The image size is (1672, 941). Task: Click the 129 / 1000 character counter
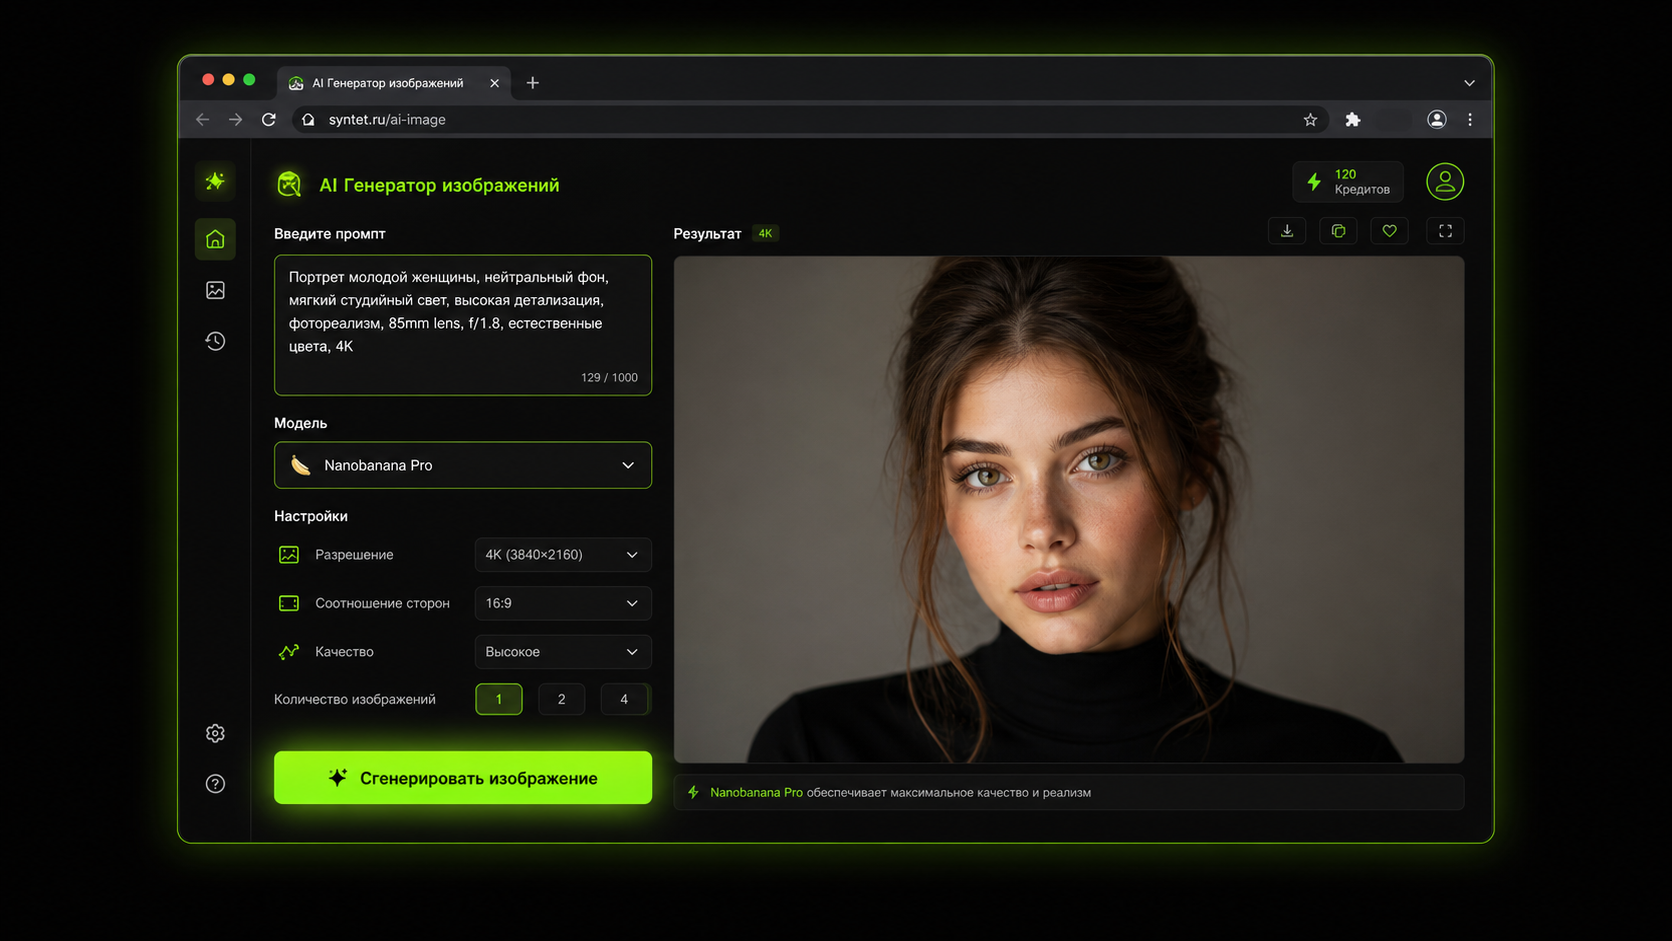609,377
